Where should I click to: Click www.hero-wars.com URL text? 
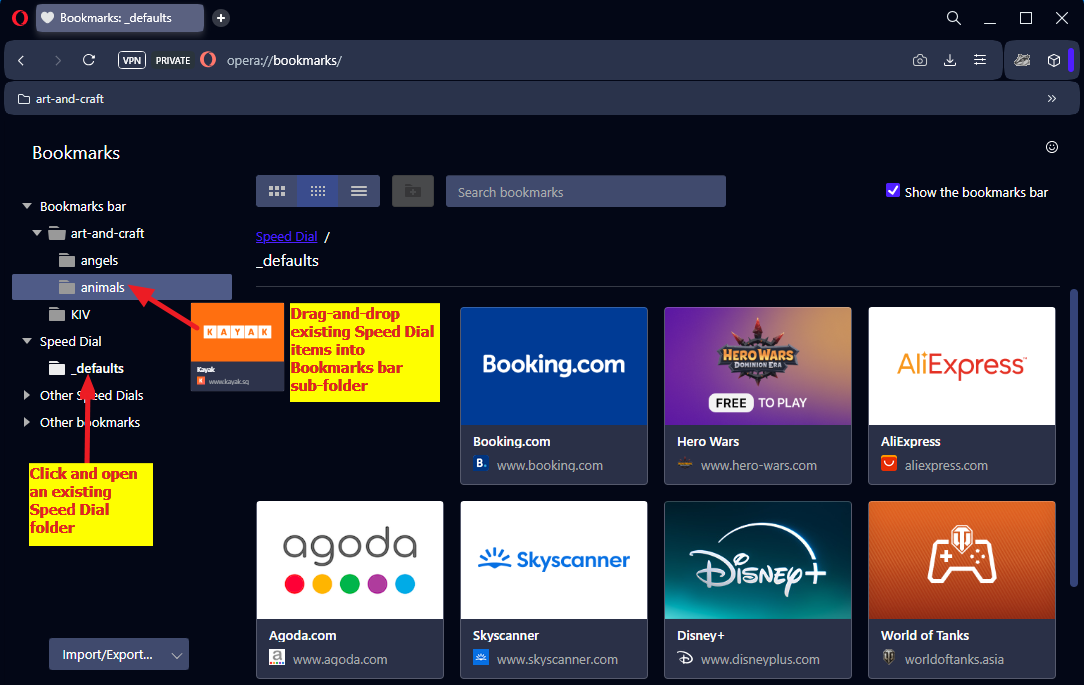click(x=758, y=465)
